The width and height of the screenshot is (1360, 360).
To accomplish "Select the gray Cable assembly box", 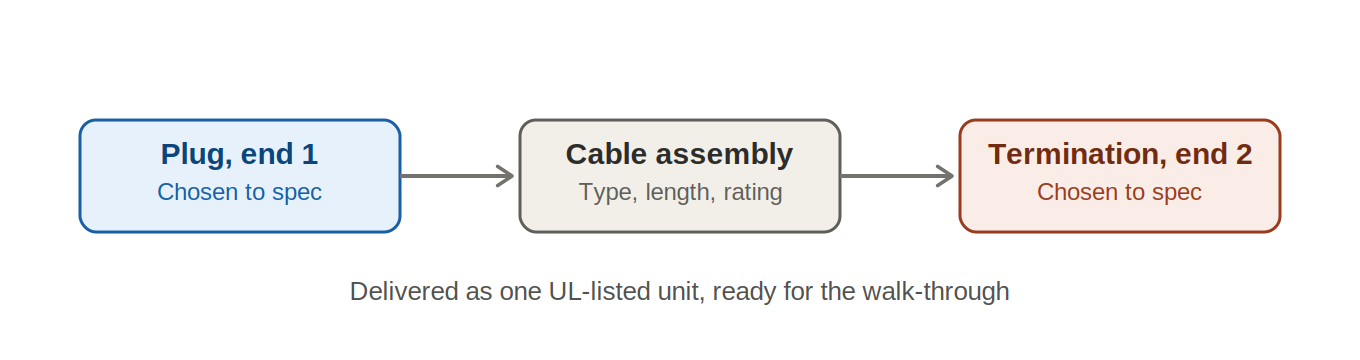I will pos(680,176).
